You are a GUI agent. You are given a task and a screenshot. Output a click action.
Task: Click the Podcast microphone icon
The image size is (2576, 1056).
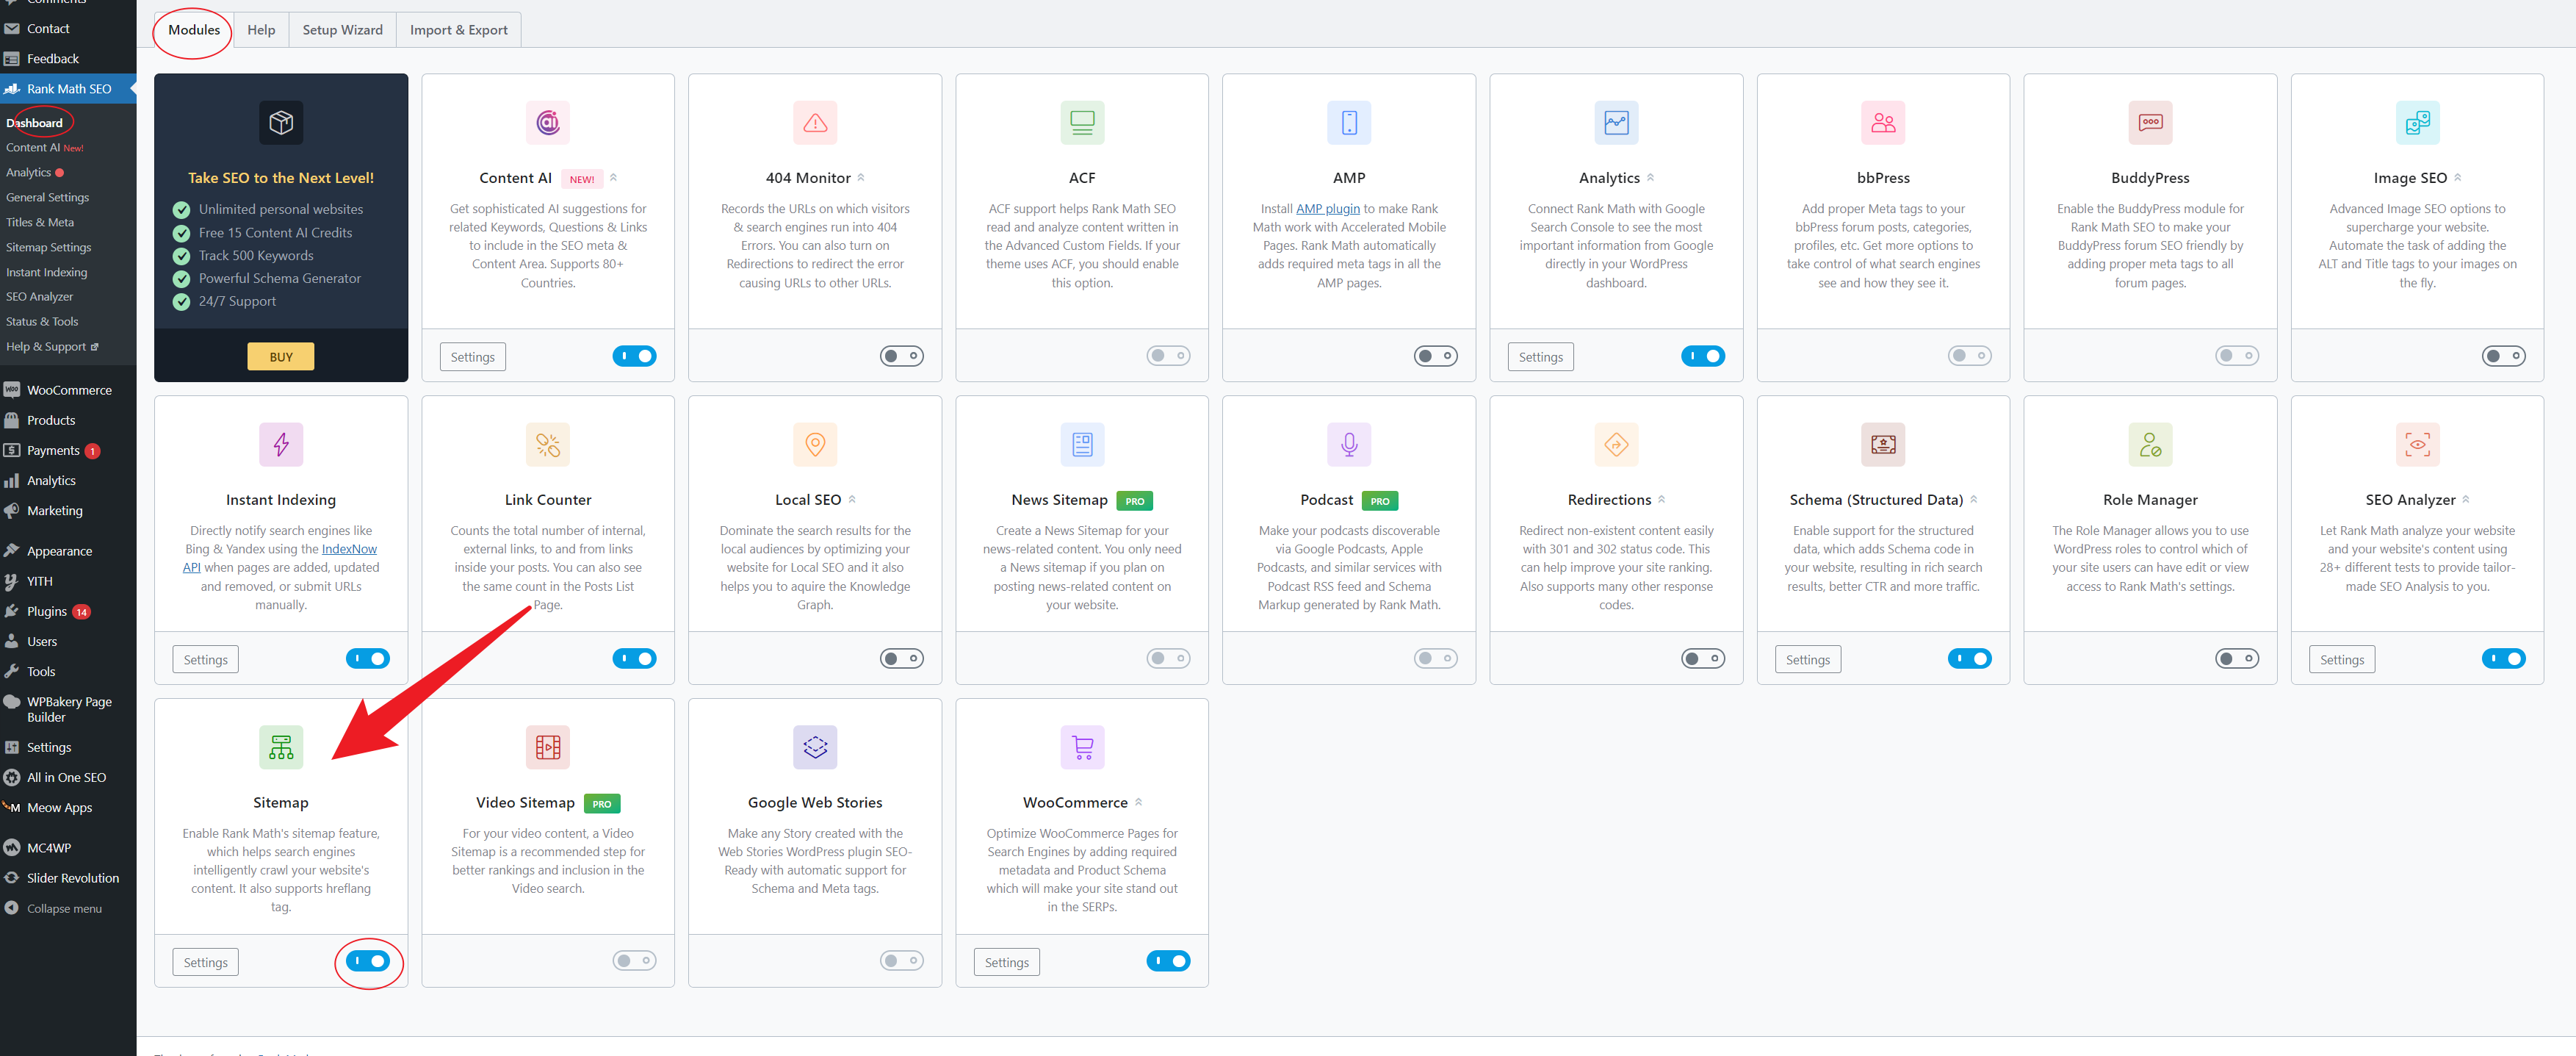1348,445
